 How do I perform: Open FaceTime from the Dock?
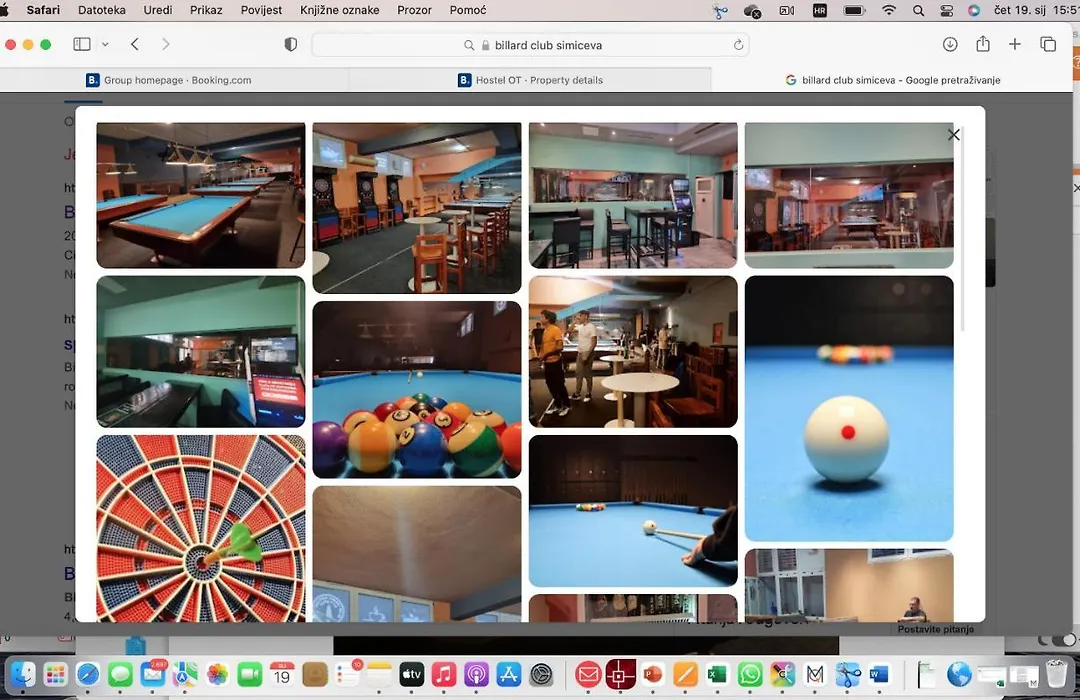point(249,674)
